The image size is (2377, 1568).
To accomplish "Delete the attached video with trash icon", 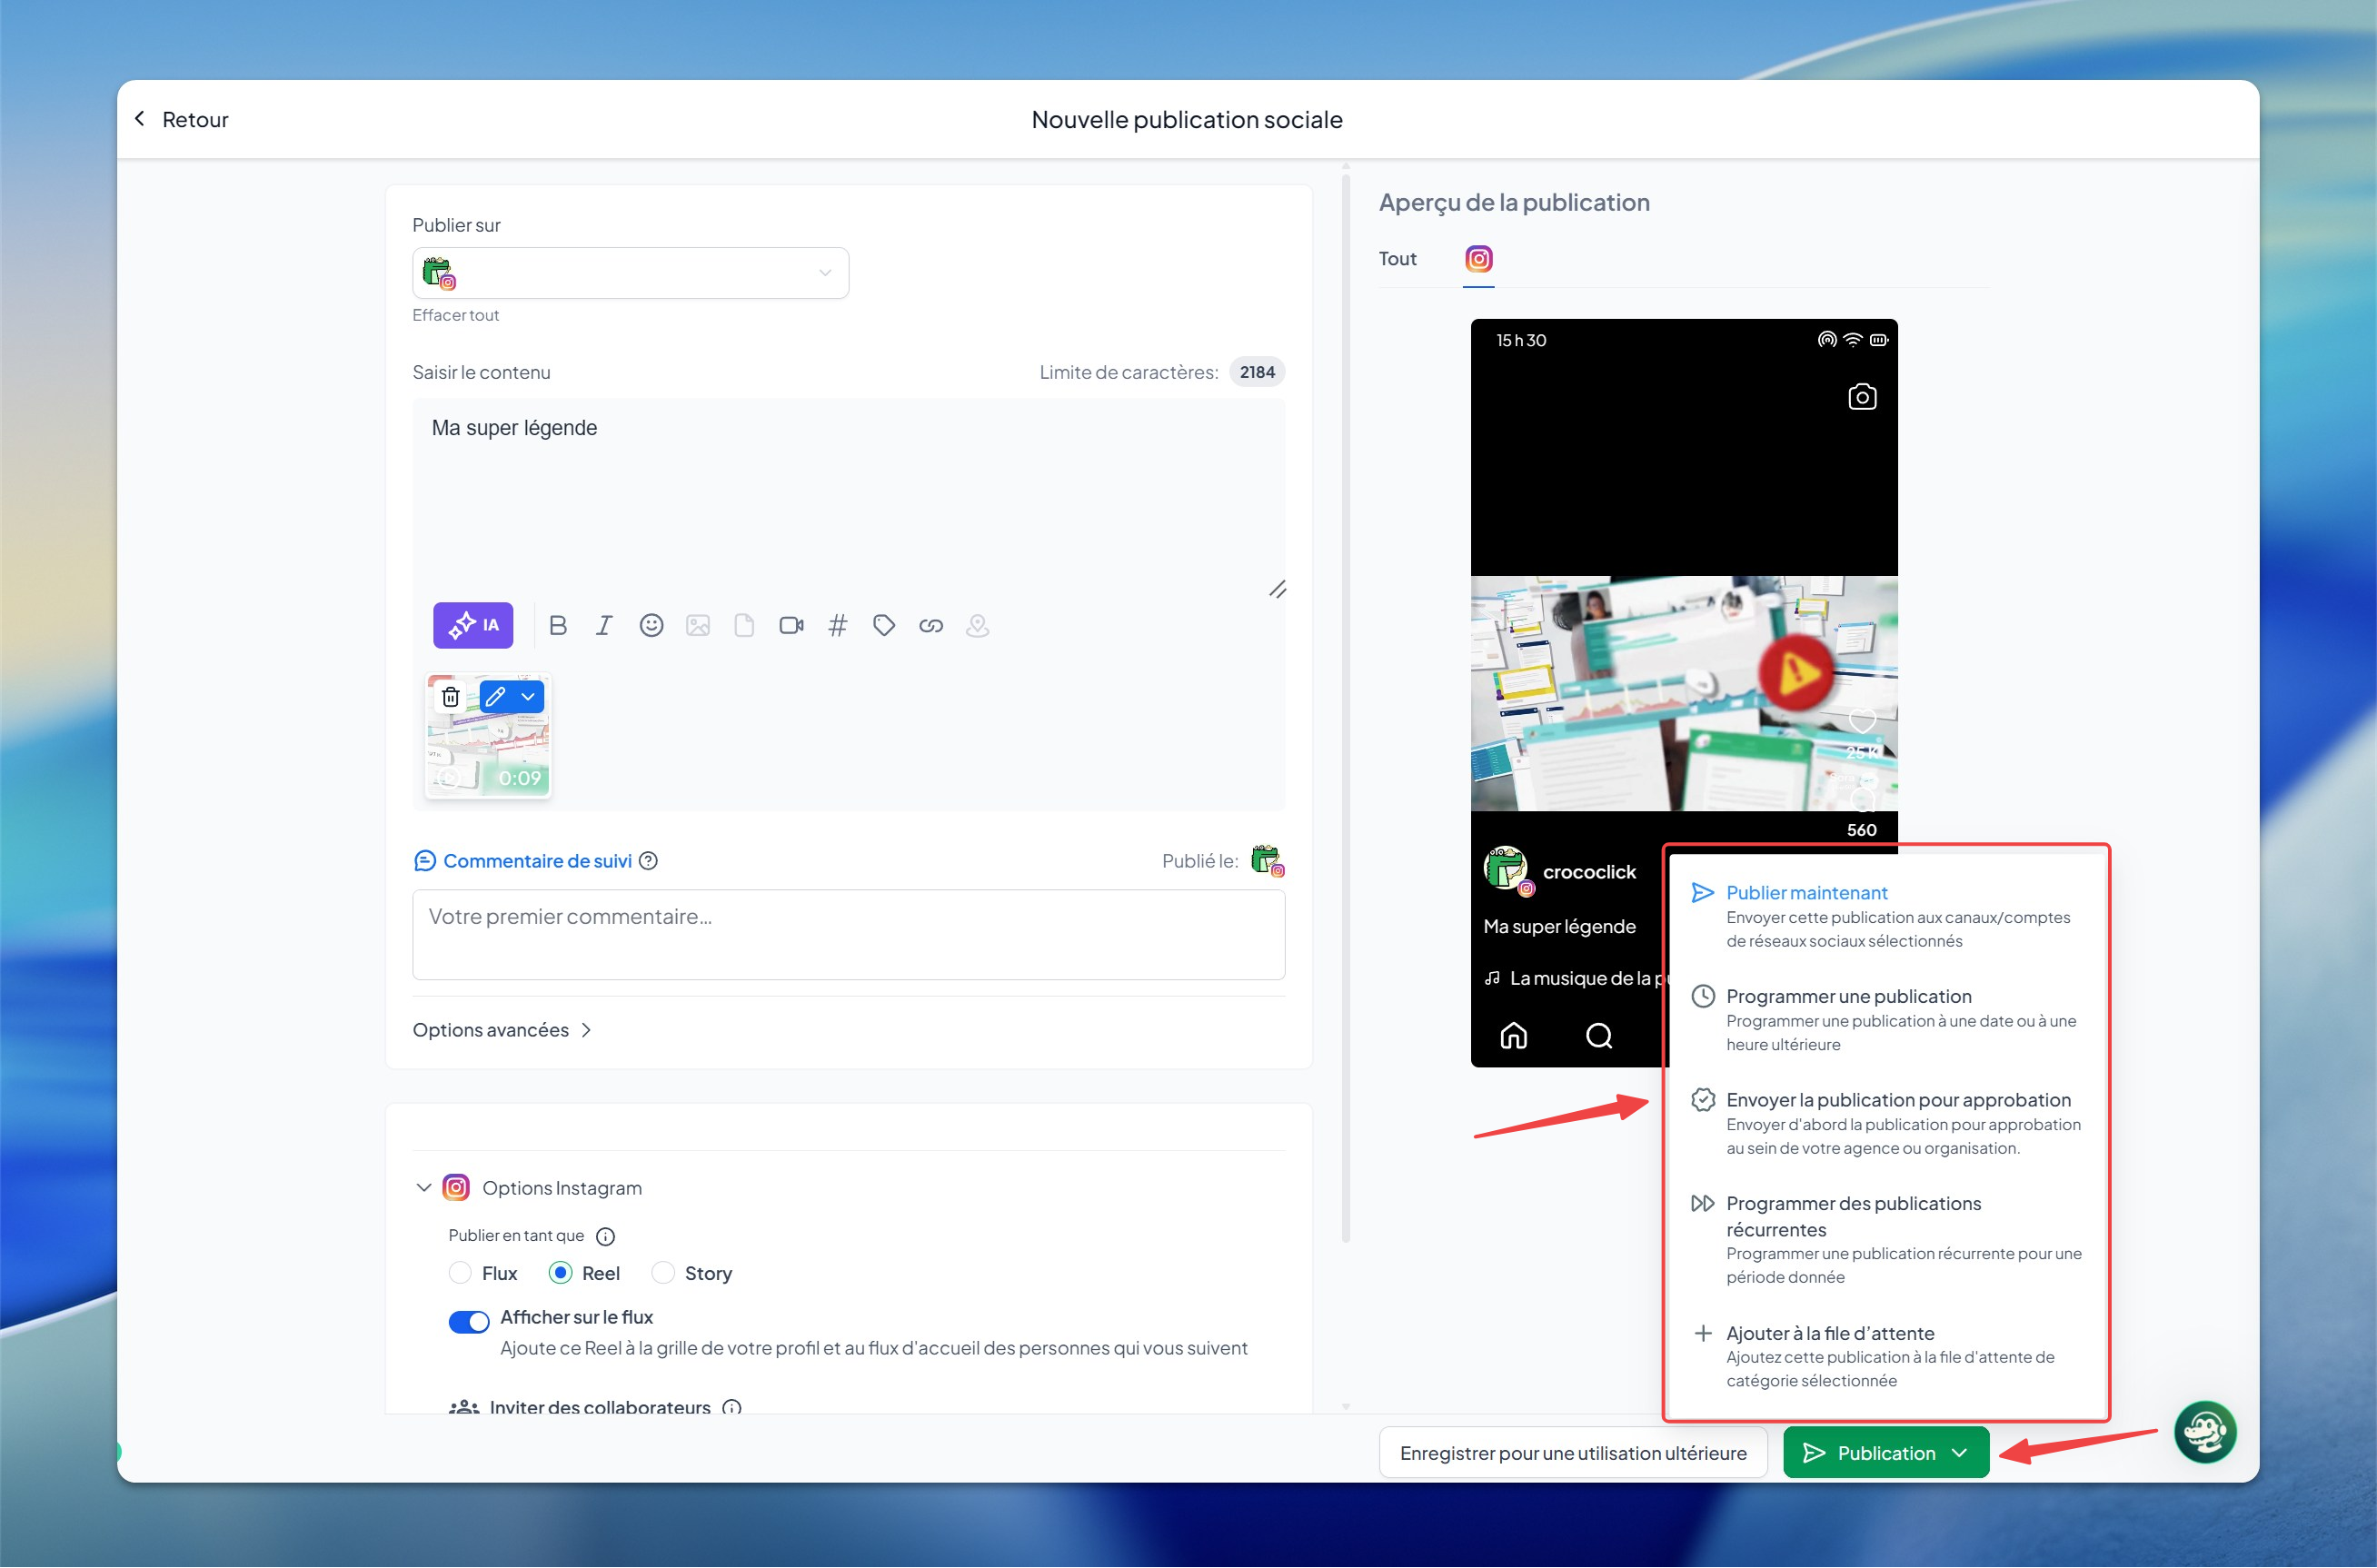I will [451, 696].
